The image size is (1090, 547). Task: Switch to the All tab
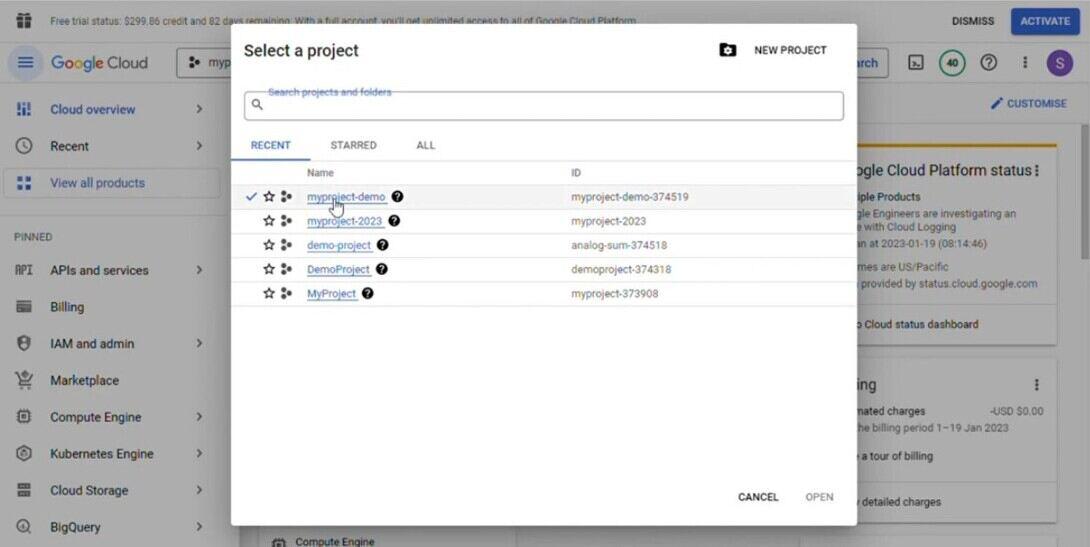[425, 145]
